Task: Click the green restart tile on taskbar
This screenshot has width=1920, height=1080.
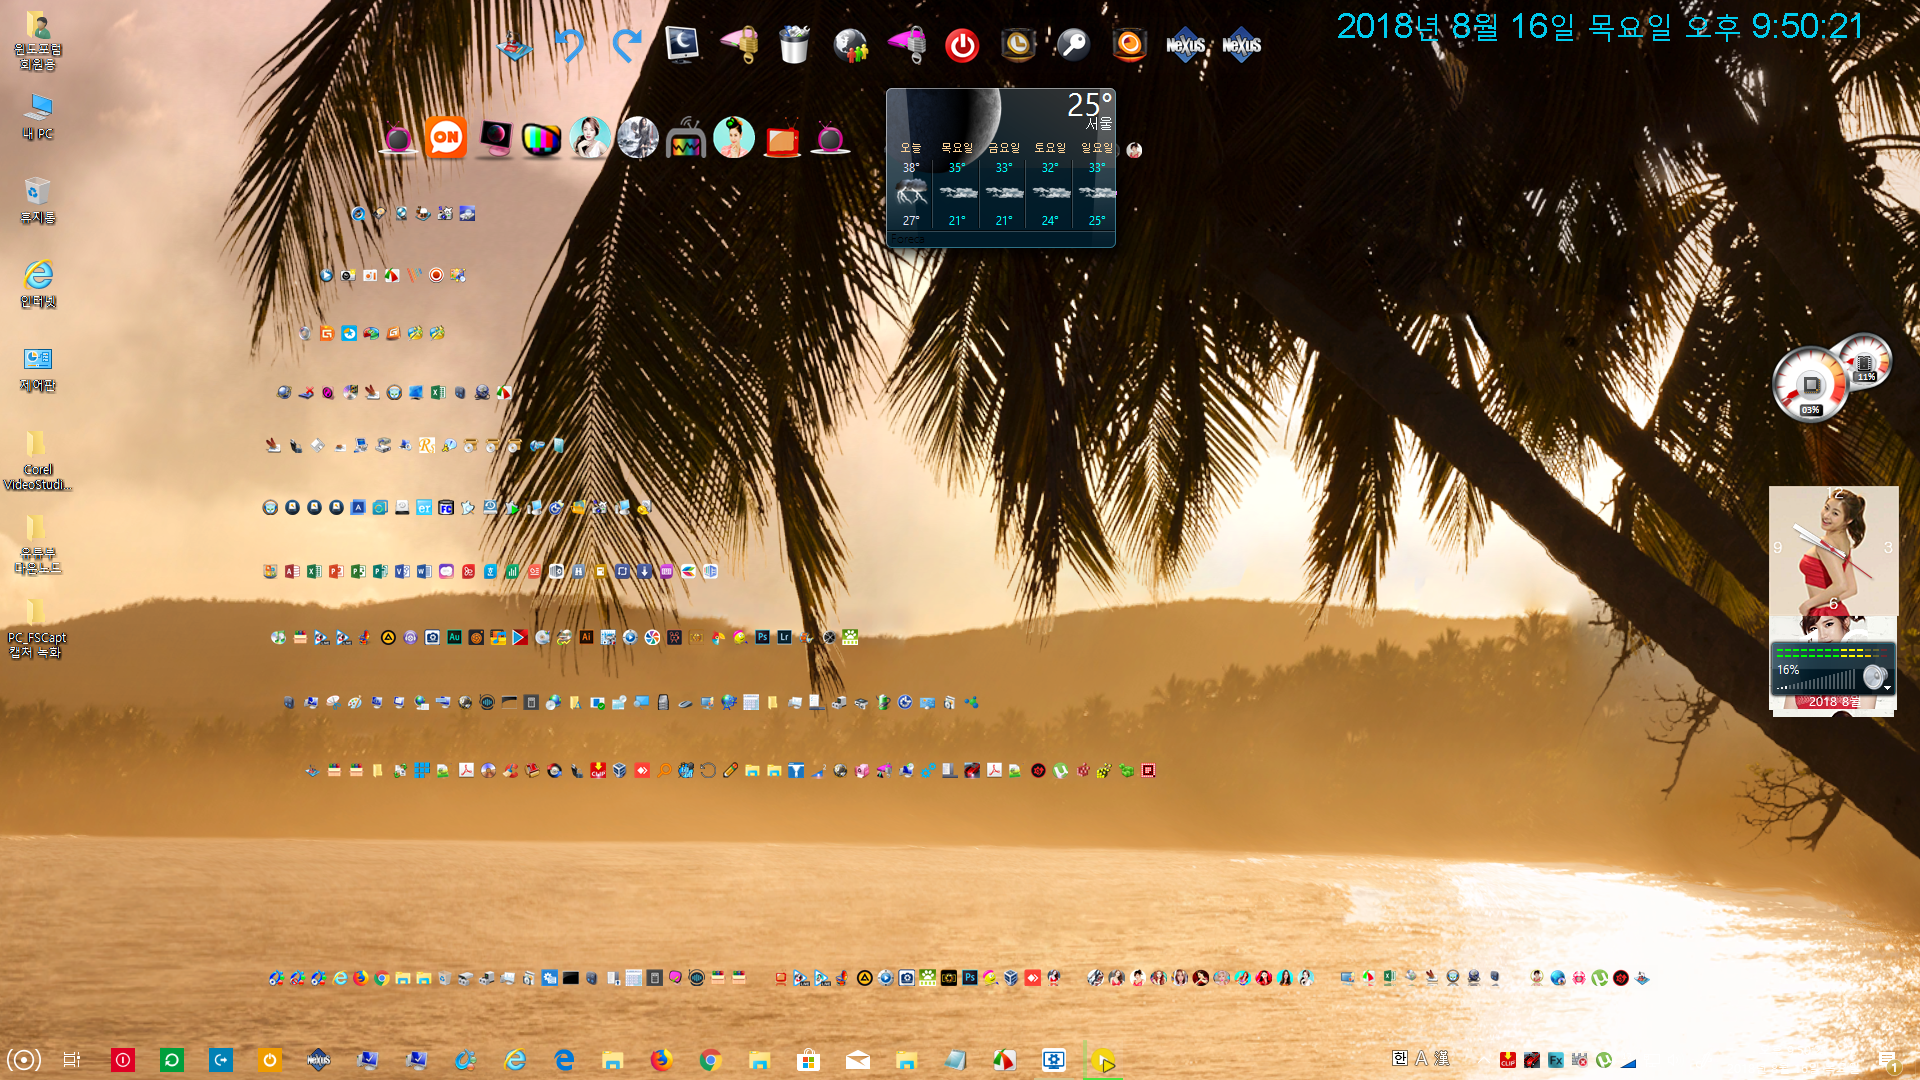Action: (171, 1060)
